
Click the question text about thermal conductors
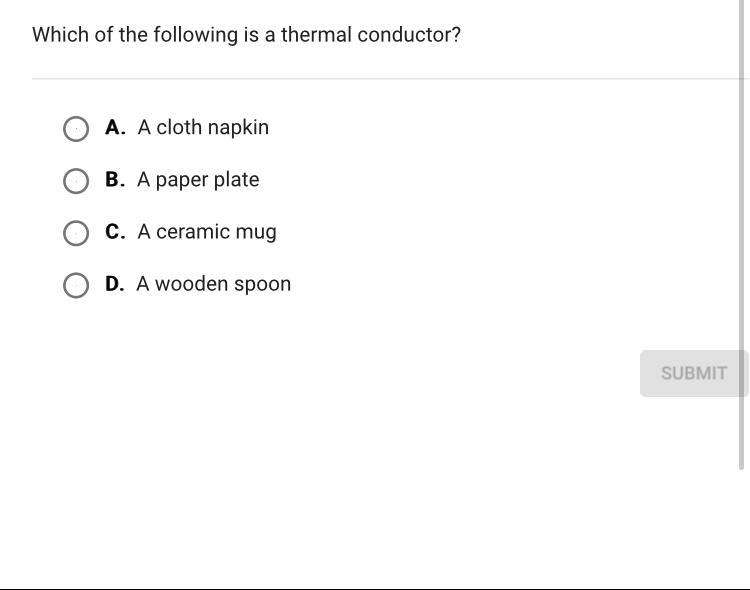tap(246, 35)
